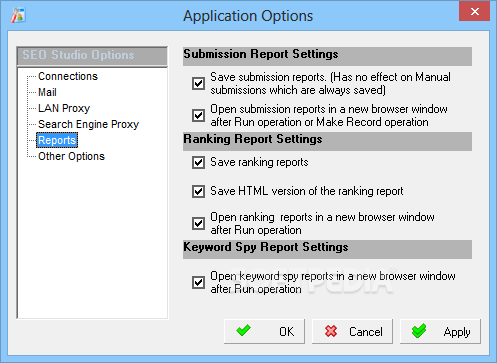Uncheck Open keyword spy reports checkbox
Viewport: 497px width, 363px height.
(198, 282)
